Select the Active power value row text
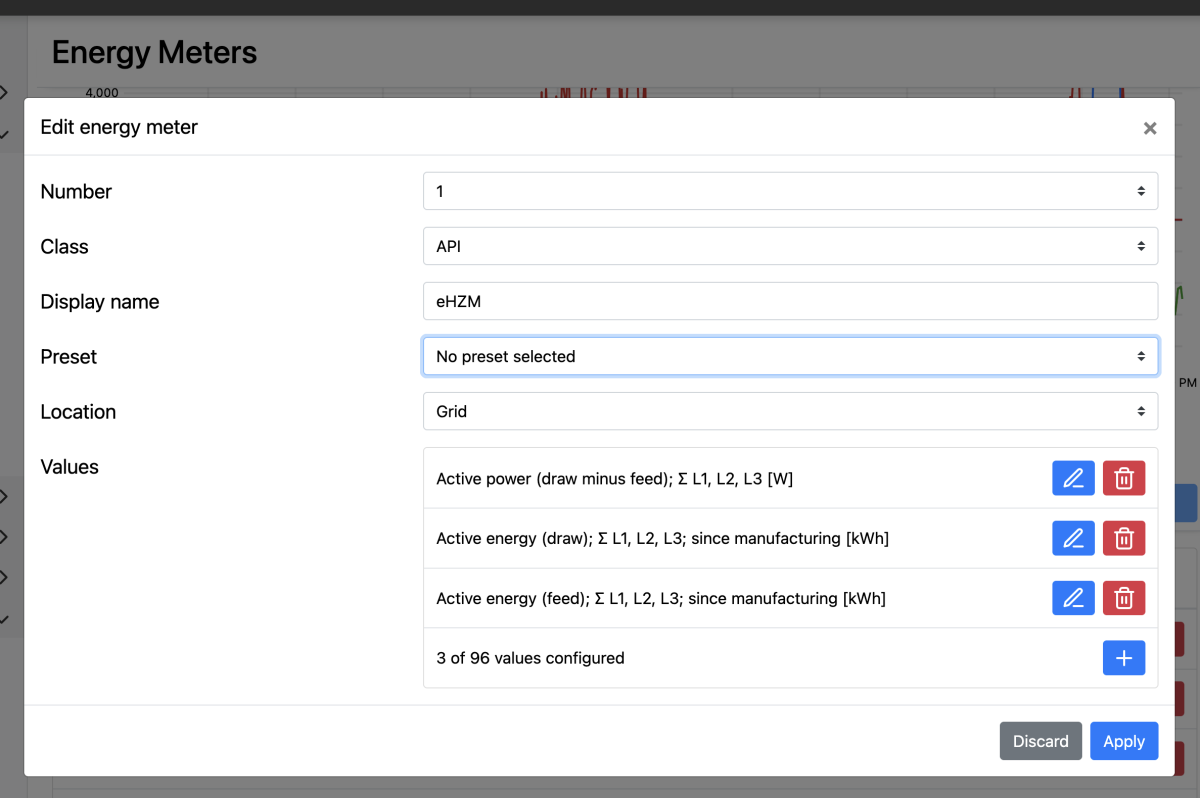 tap(614, 479)
